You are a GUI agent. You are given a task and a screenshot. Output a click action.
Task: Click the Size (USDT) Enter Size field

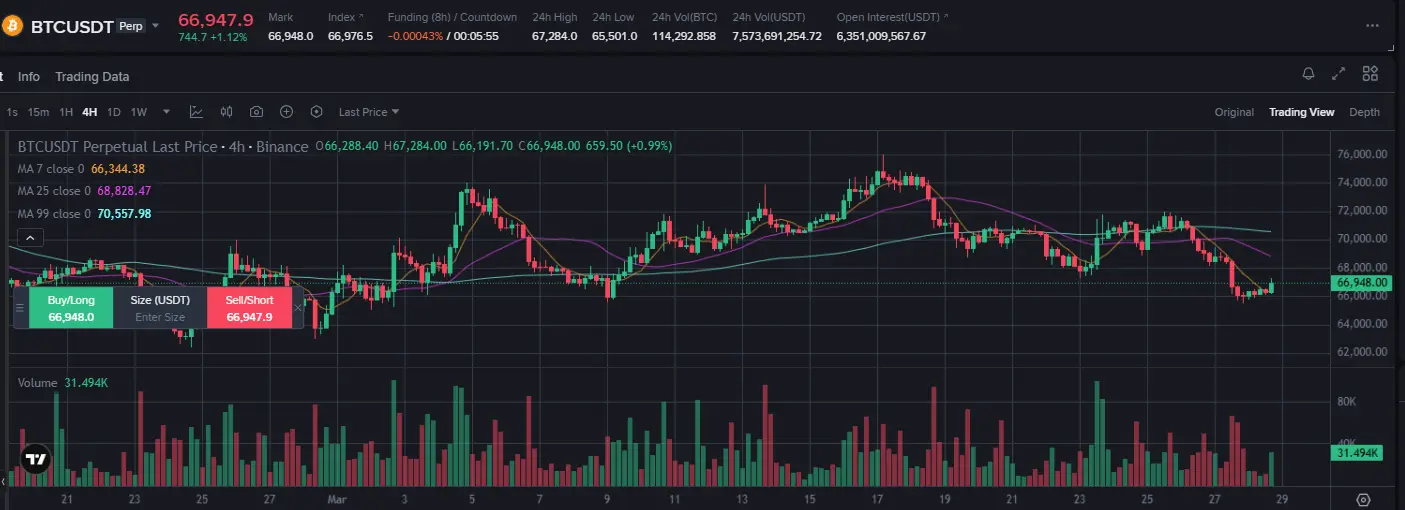tap(160, 308)
